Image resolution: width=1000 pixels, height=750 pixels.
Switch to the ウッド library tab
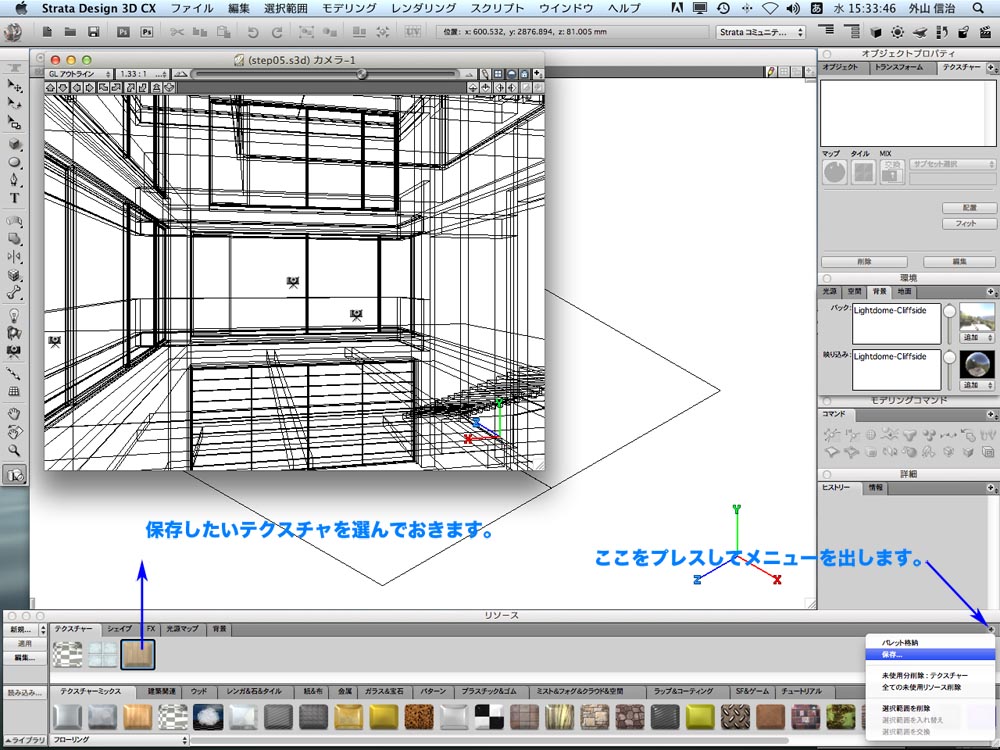(x=199, y=691)
